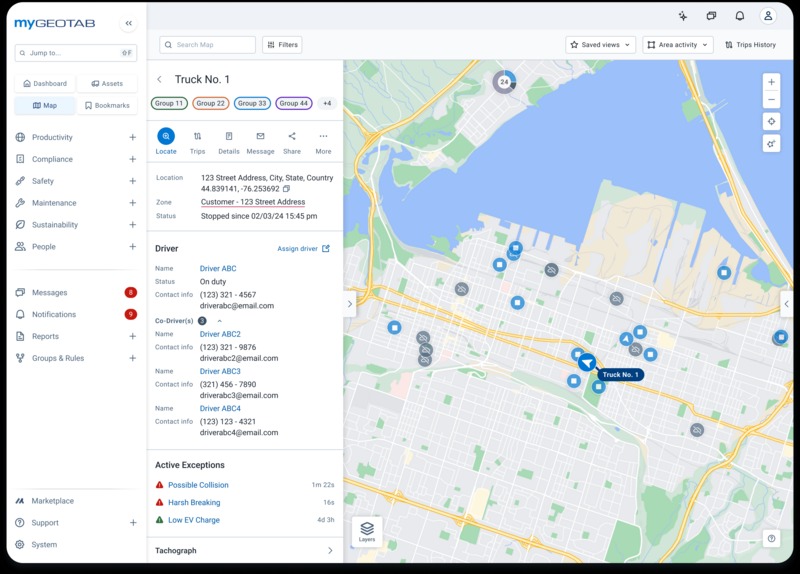800x574 pixels.
Task: Select the Group 33 tag
Action: tap(252, 104)
